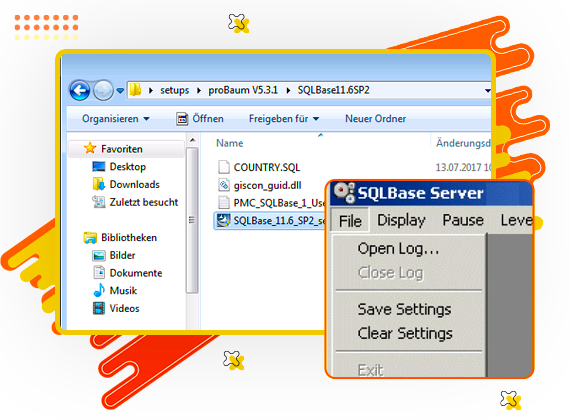Viewport: 570px width, 420px height.
Task: Click the Bilder library icon
Action: click(x=99, y=256)
